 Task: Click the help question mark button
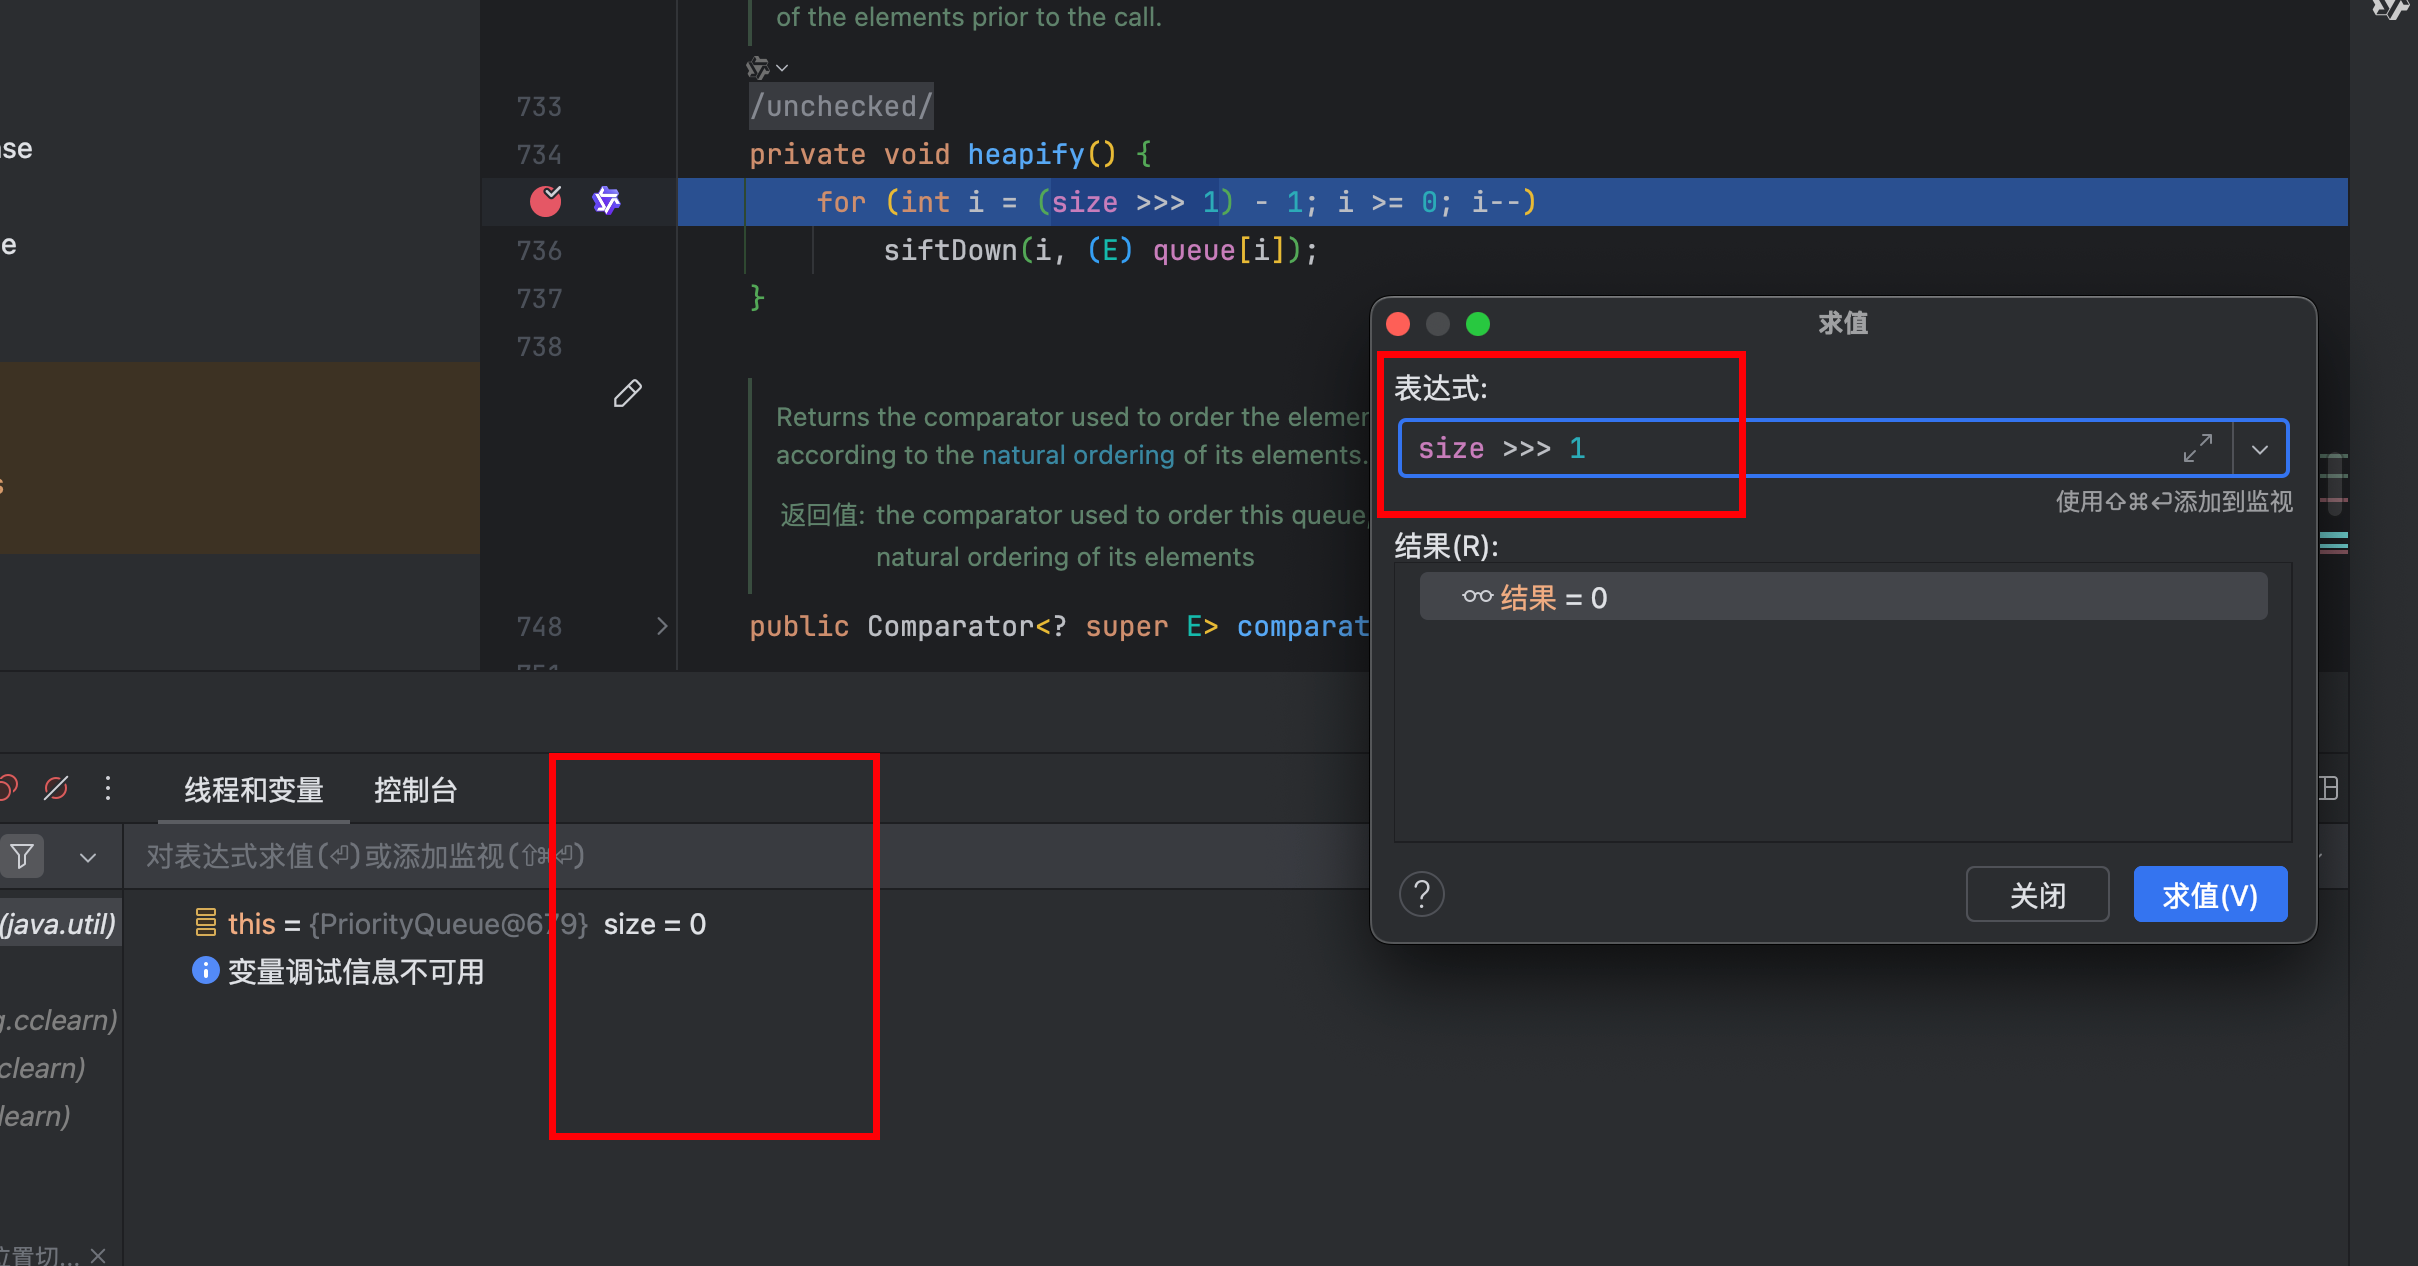(1421, 894)
